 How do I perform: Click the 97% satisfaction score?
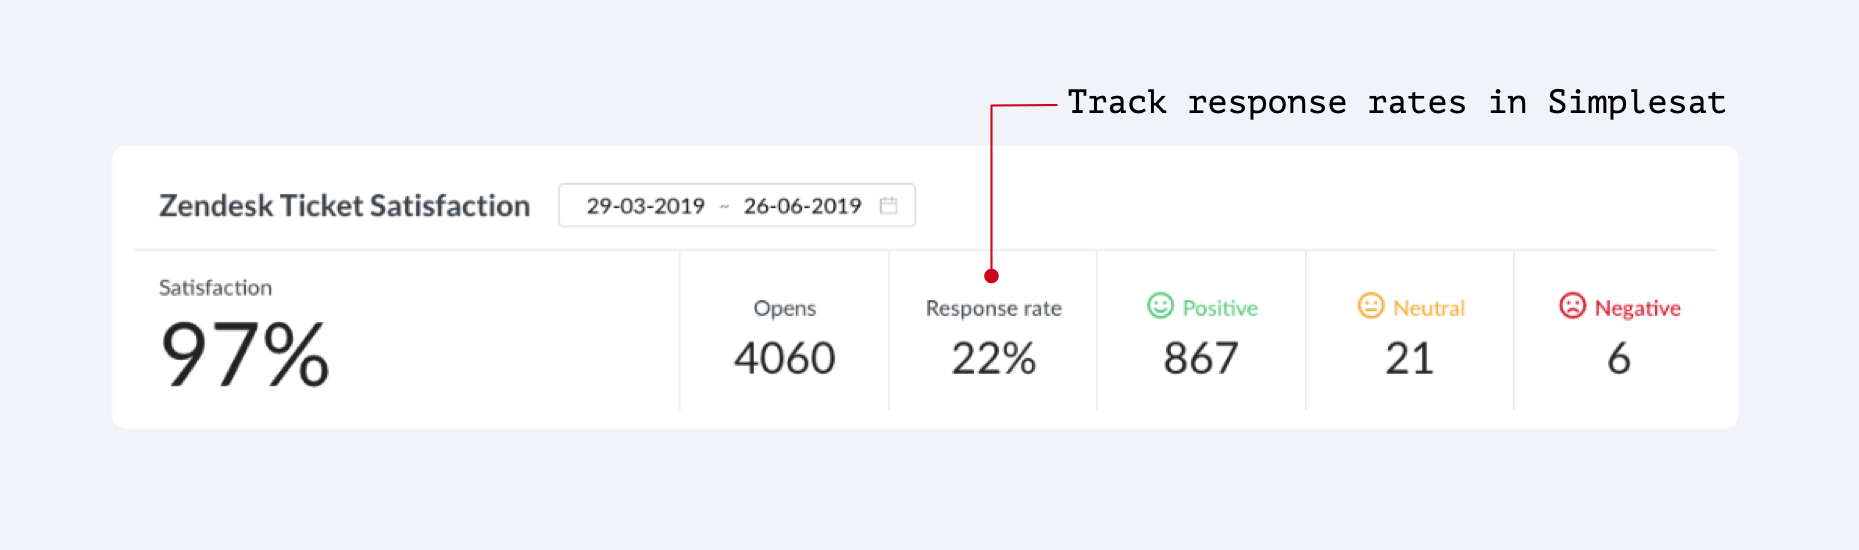[x=245, y=355]
